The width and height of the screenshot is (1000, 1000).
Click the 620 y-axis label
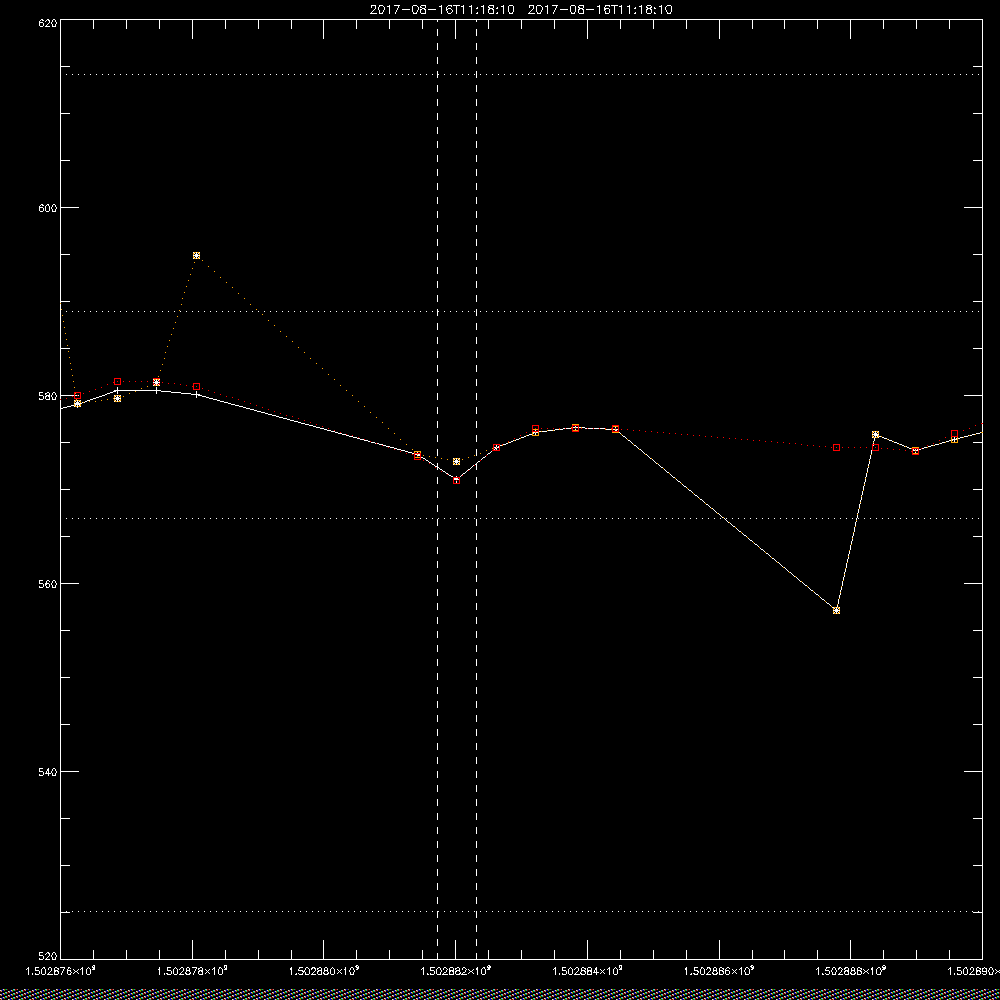coord(49,23)
